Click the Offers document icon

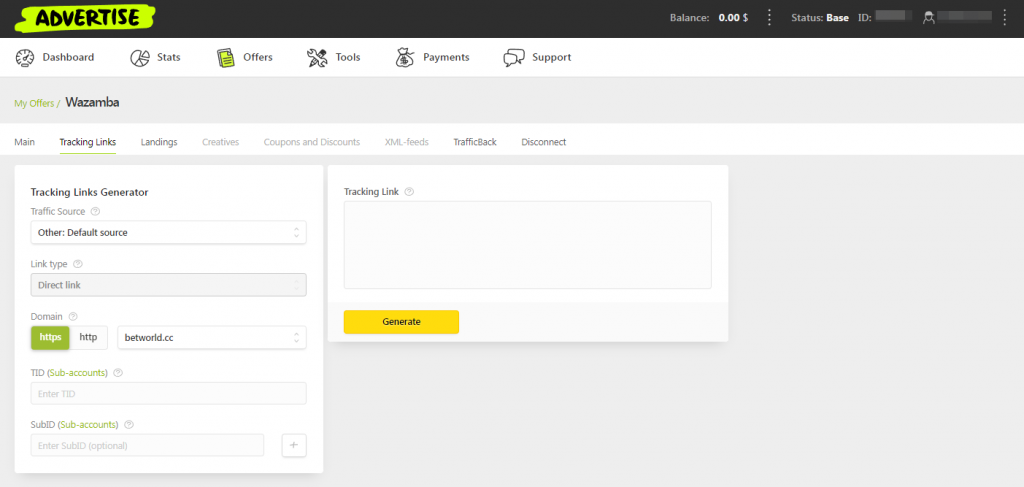225,57
